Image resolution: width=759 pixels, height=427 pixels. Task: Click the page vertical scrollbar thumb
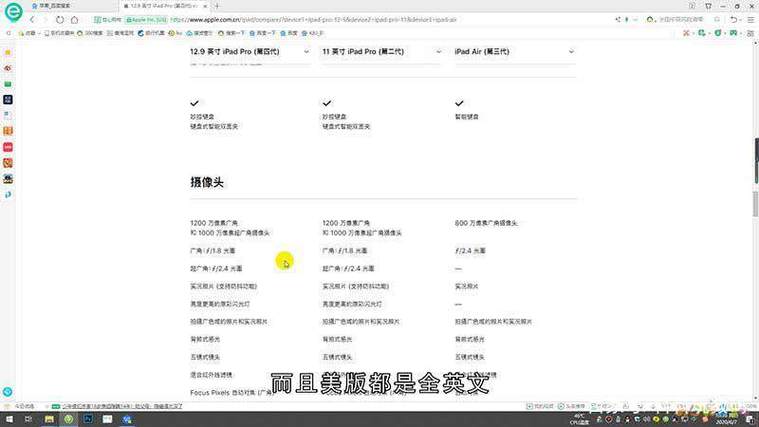tap(755, 204)
